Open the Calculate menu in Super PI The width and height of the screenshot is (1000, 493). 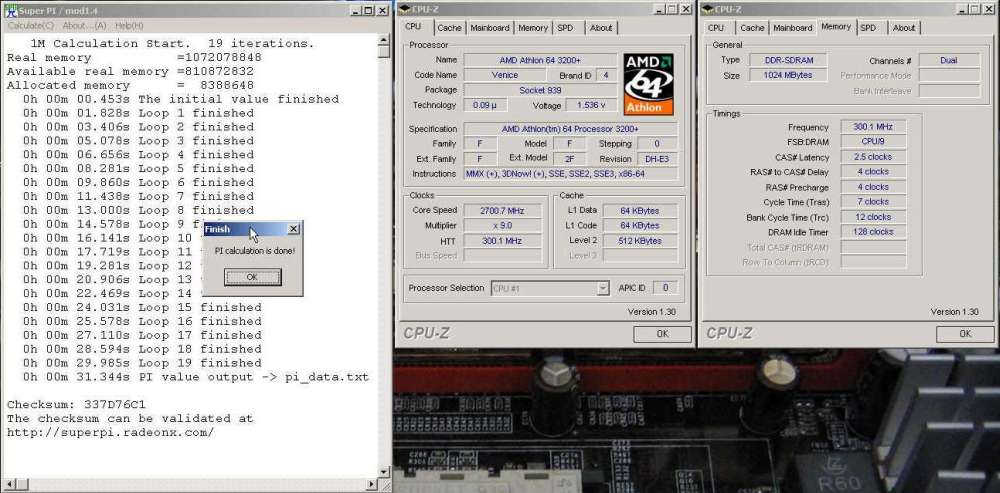tap(31, 26)
